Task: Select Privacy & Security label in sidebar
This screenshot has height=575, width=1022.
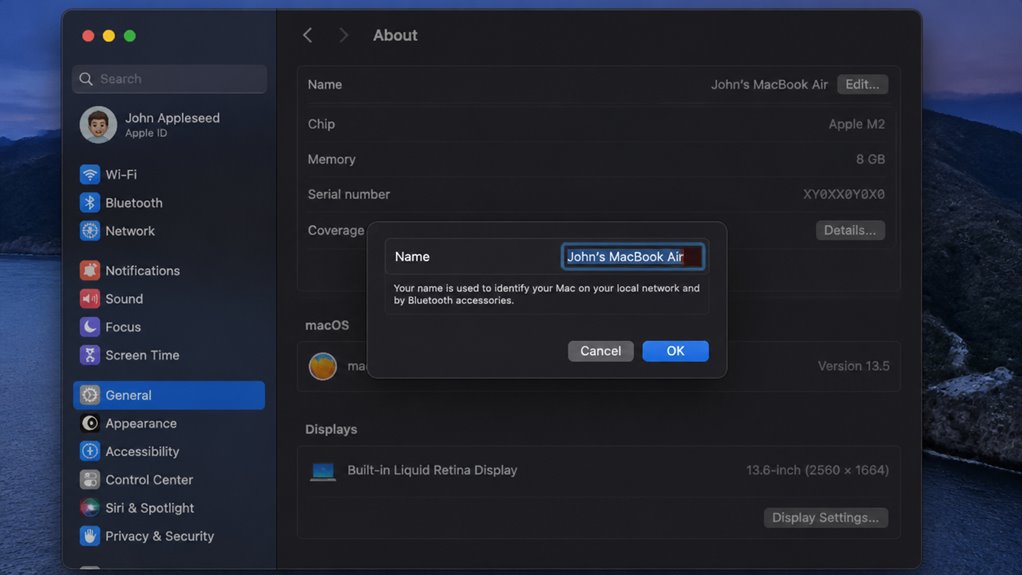Action: tap(160, 536)
